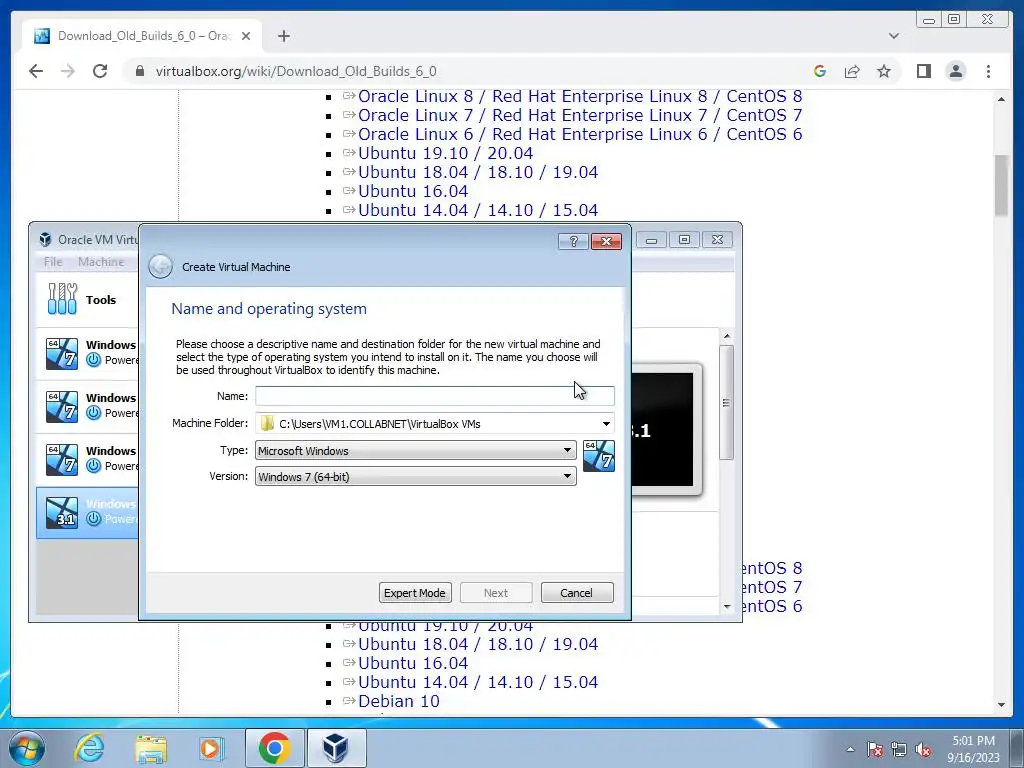Open the lower Ubuntu 16.04 link
This screenshot has width=1024, height=768.
click(x=413, y=663)
